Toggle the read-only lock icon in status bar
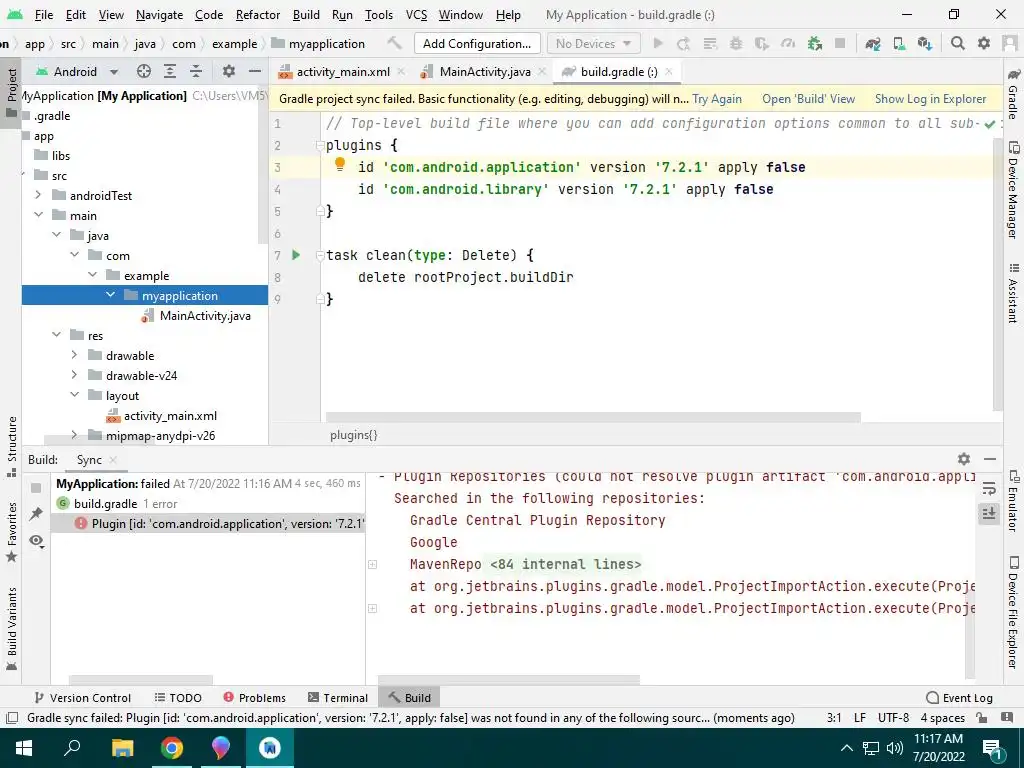The width and height of the screenshot is (1024, 768). 981,718
